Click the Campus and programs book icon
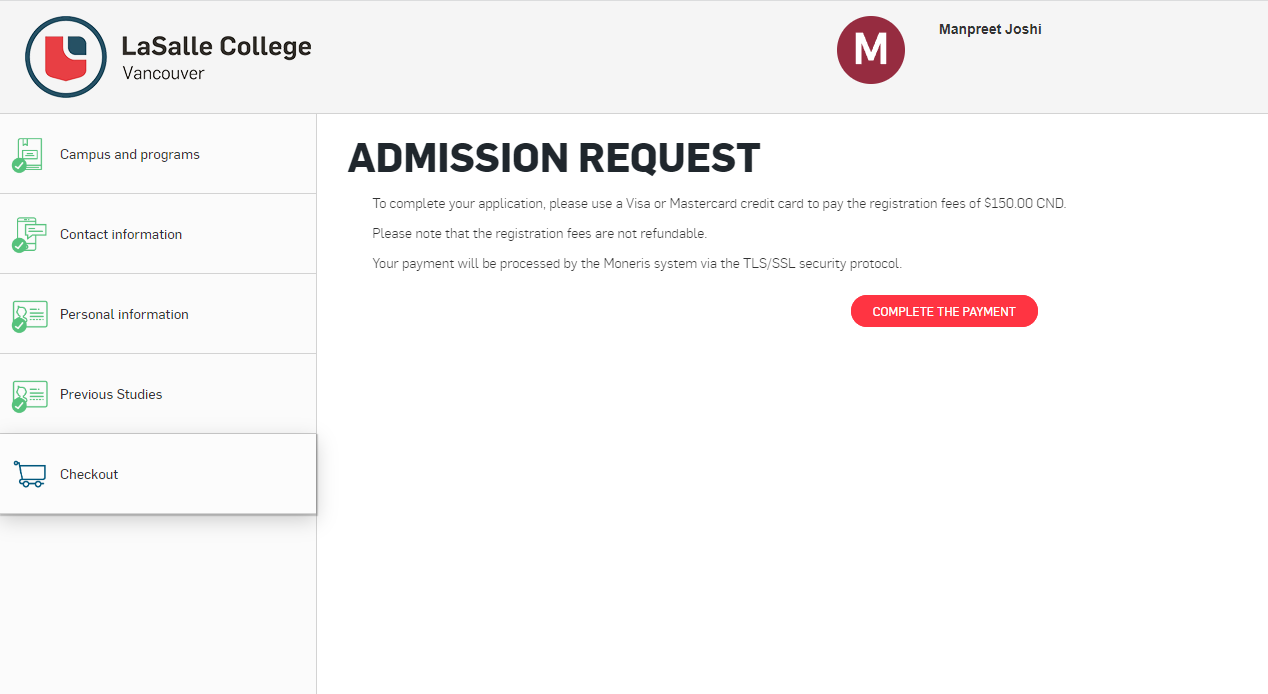 [x=30, y=154]
